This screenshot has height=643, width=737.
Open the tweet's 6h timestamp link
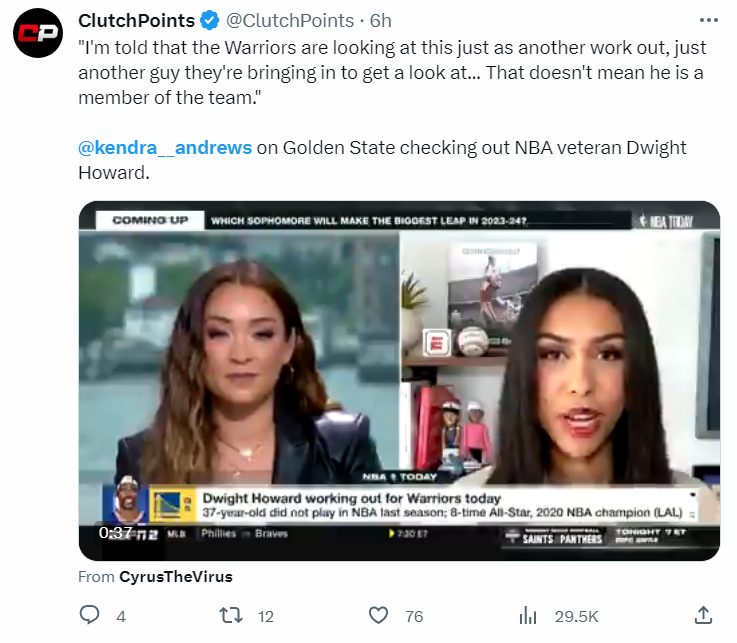[381, 20]
